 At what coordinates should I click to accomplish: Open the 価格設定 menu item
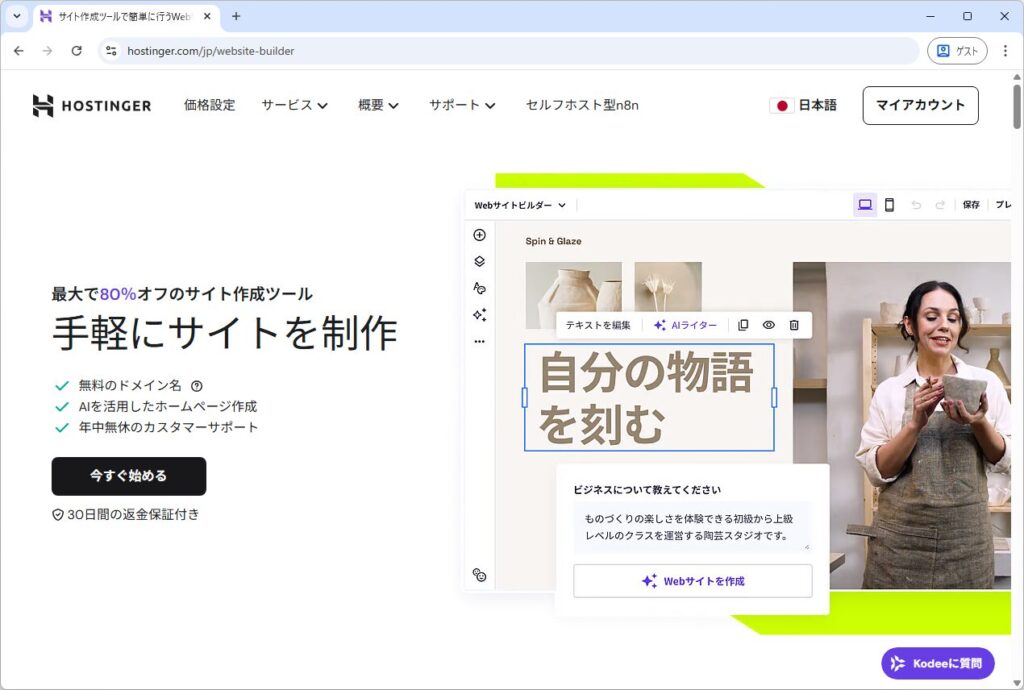(x=210, y=105)
